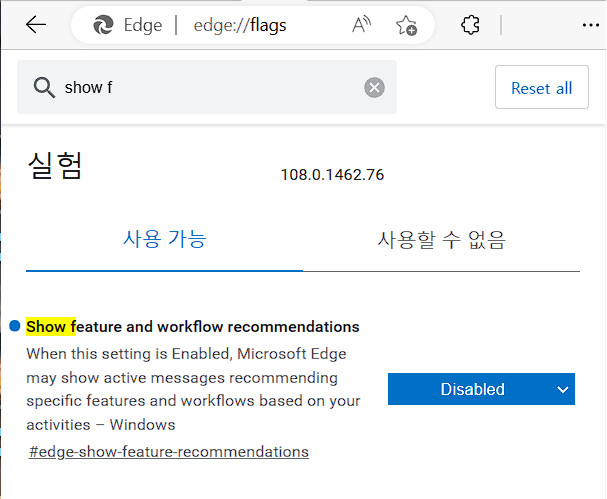Clear the flags search text
The width and height of the screenshot is (607, 499).
click(x=374, y=87)
